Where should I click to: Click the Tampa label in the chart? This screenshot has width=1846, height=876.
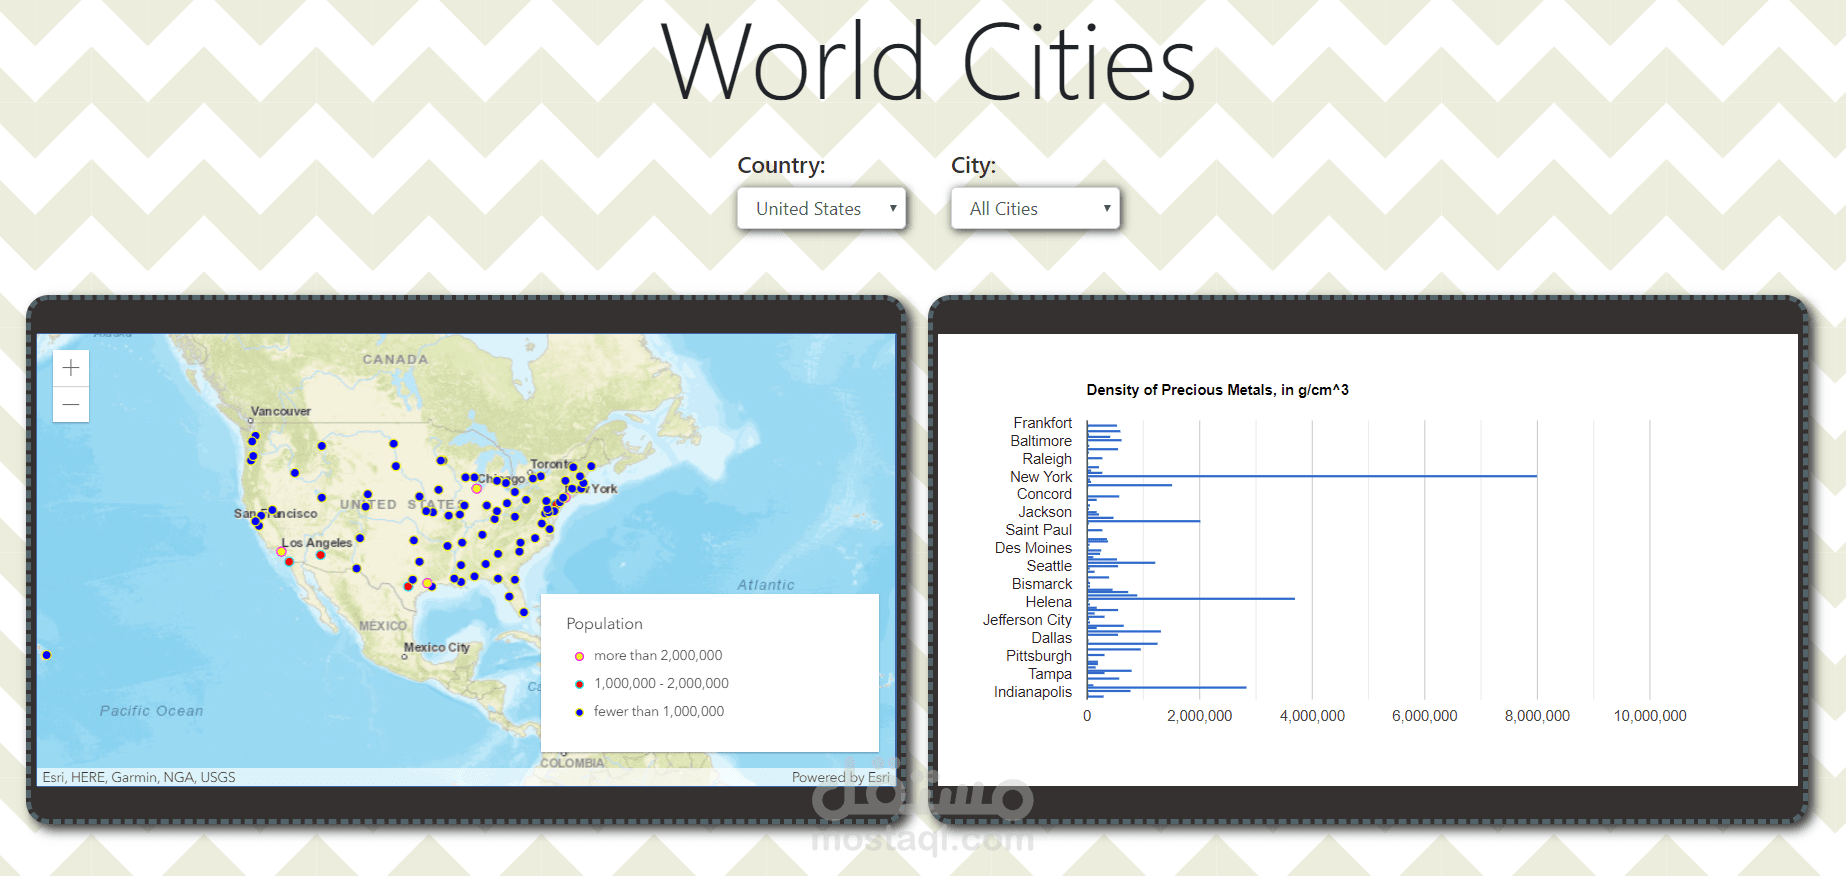[1050, 674]
